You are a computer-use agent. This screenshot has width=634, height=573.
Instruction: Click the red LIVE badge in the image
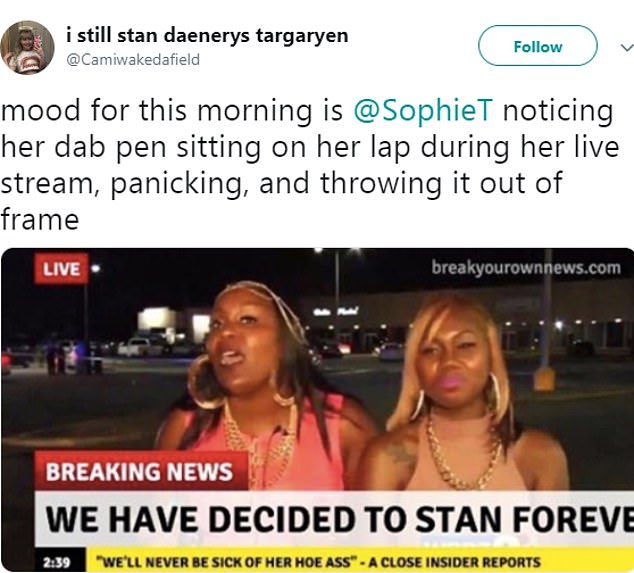pyautogui.click(x=61, y=269)
